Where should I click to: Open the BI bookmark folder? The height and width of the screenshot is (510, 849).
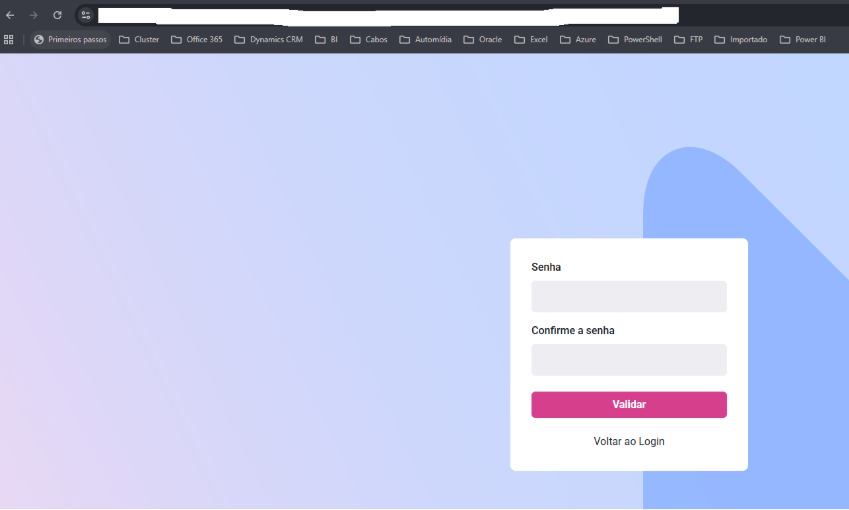coord(326,40)
